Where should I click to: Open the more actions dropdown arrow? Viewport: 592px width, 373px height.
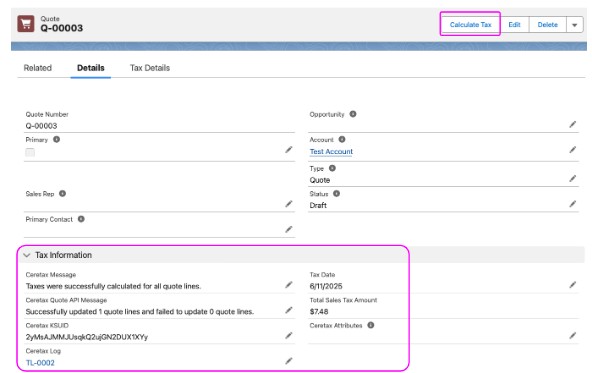575,25
